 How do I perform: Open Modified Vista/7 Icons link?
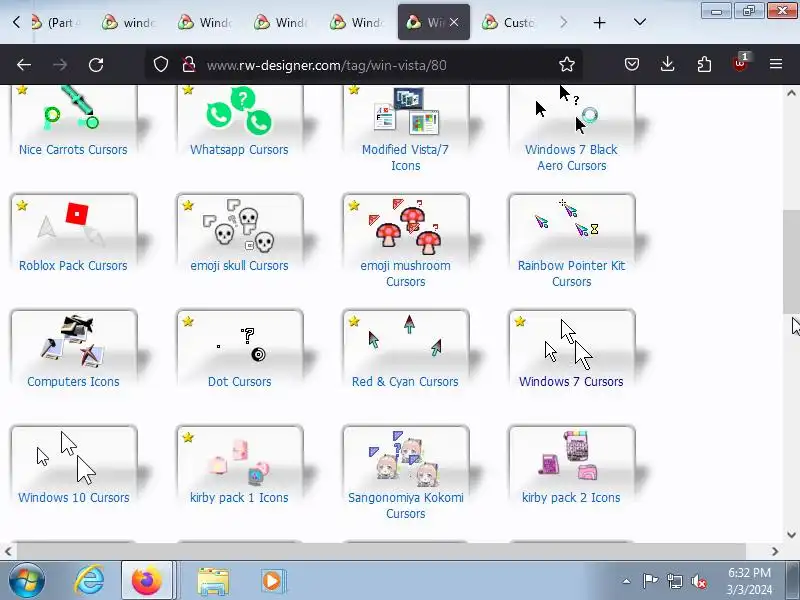(x=406, y=157)
